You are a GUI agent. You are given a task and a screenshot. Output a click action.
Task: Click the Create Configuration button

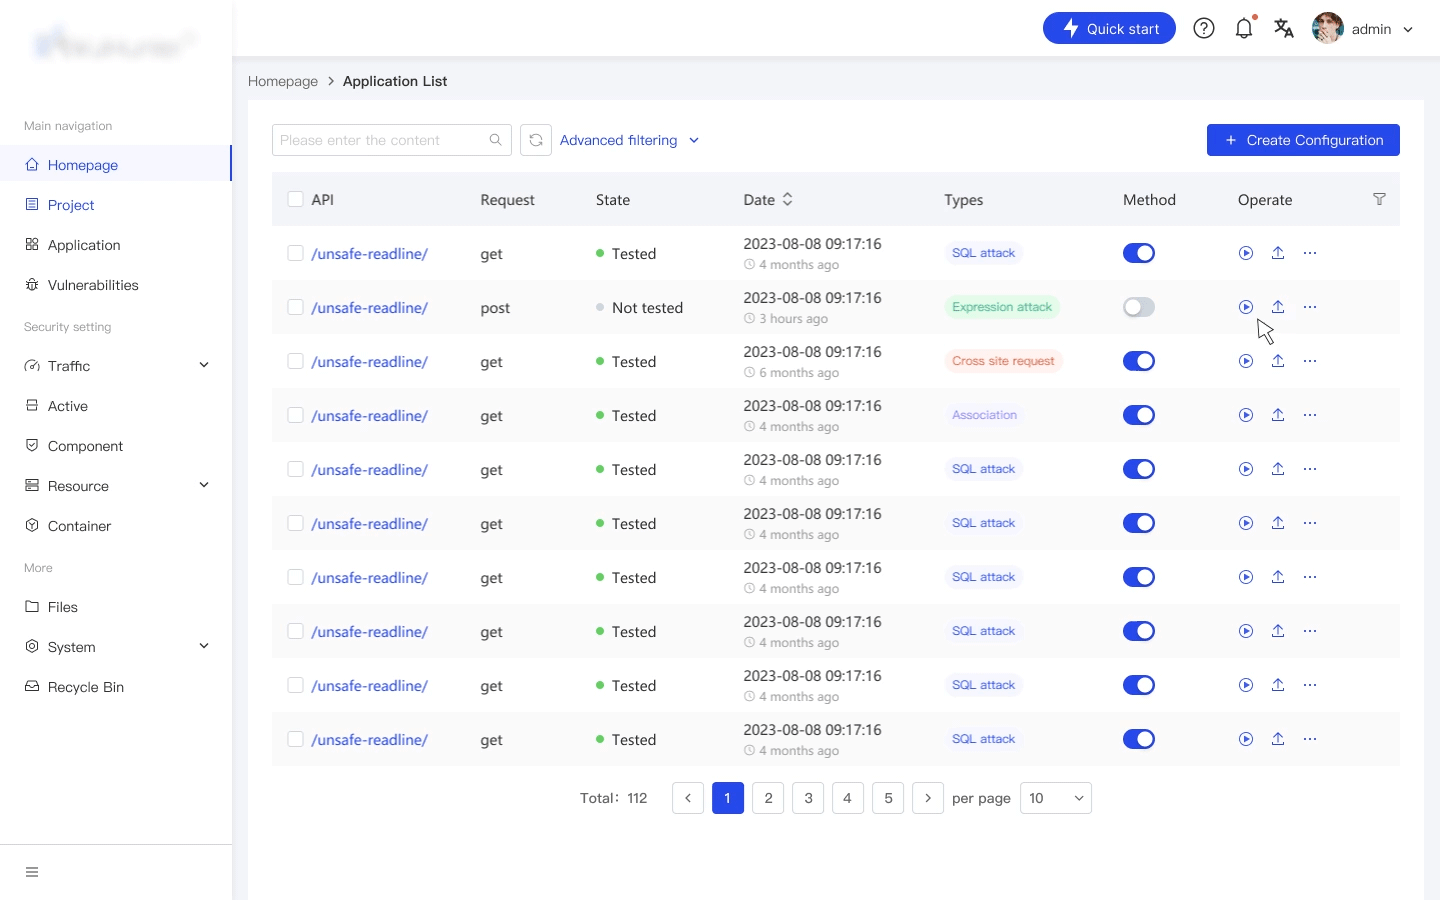[x=1303, y=140]
